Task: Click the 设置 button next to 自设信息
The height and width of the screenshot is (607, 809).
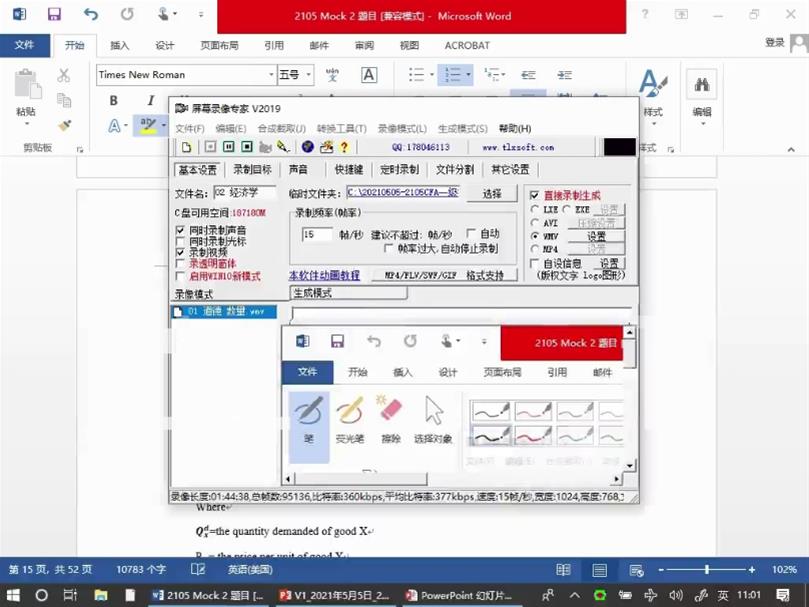Action: coord(609,263)
